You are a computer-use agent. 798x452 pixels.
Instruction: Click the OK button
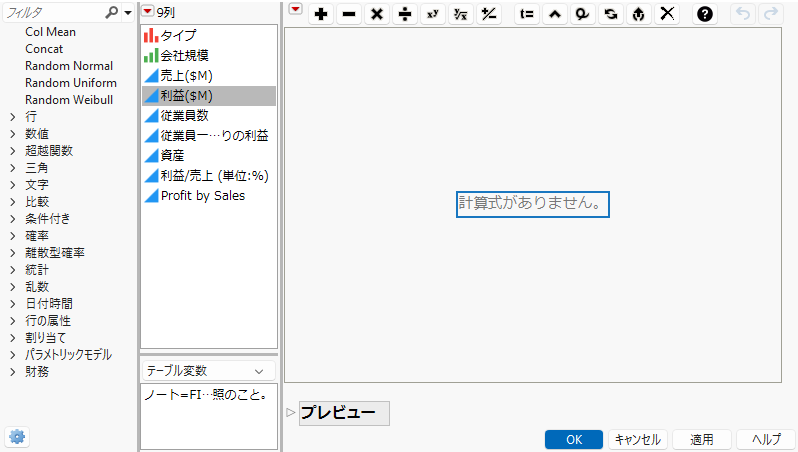[574, 439]
